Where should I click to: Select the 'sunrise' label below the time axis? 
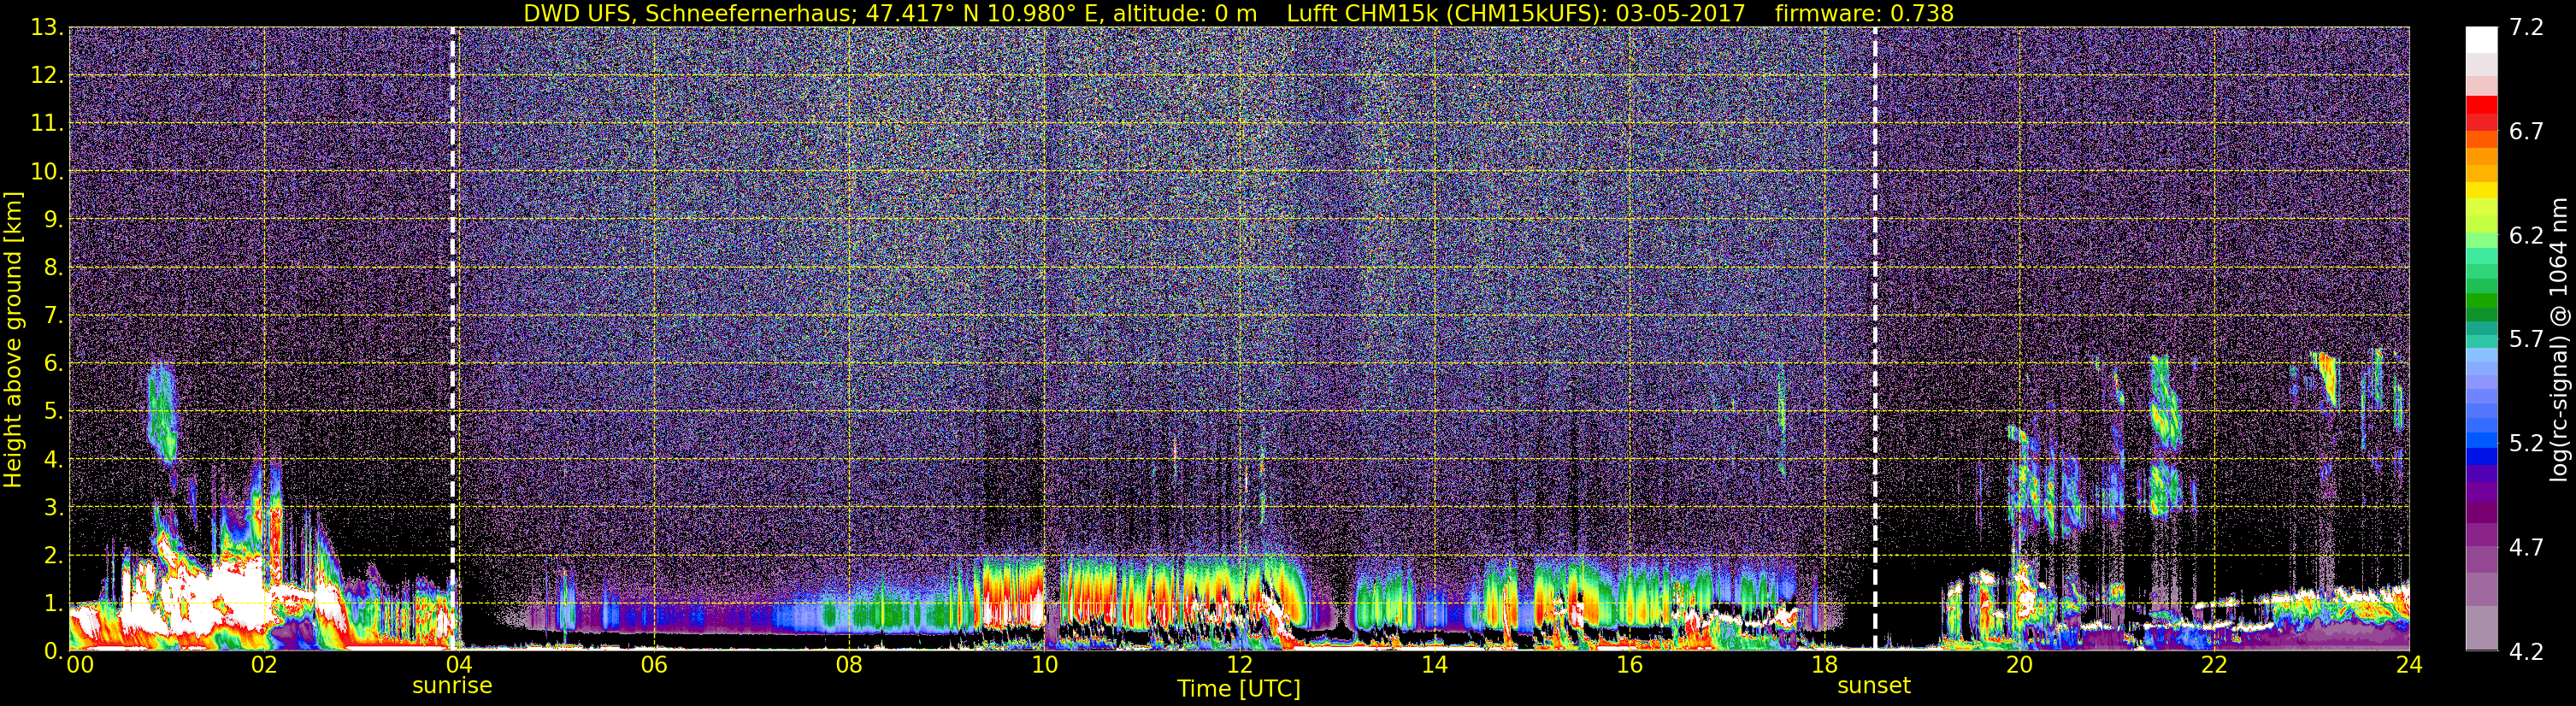coord(452,686)
